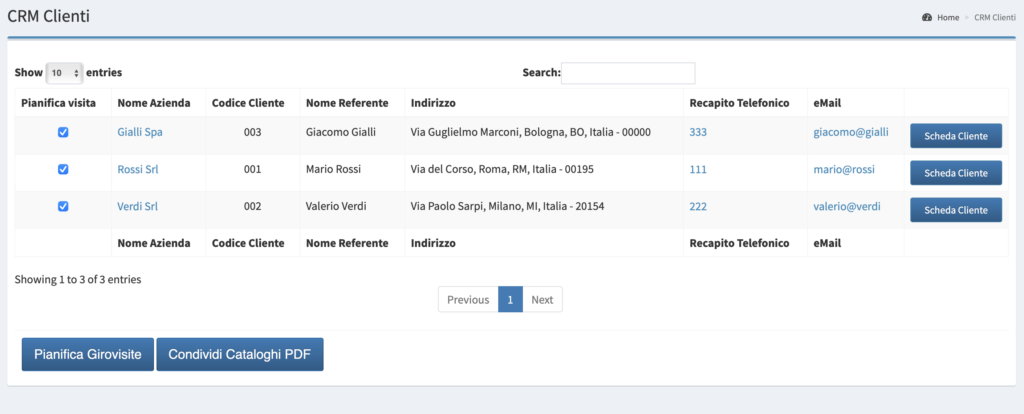Open Verdi Srl company link
The width and height of the screenshot is (1024, 414).
[x=138, y=206]
